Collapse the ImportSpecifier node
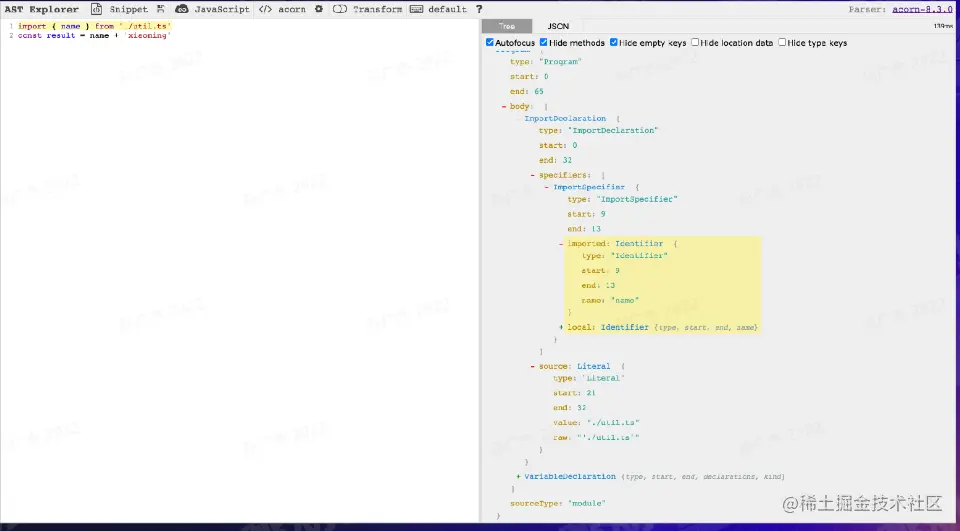960x531 pixels. [x=547, y=187]
